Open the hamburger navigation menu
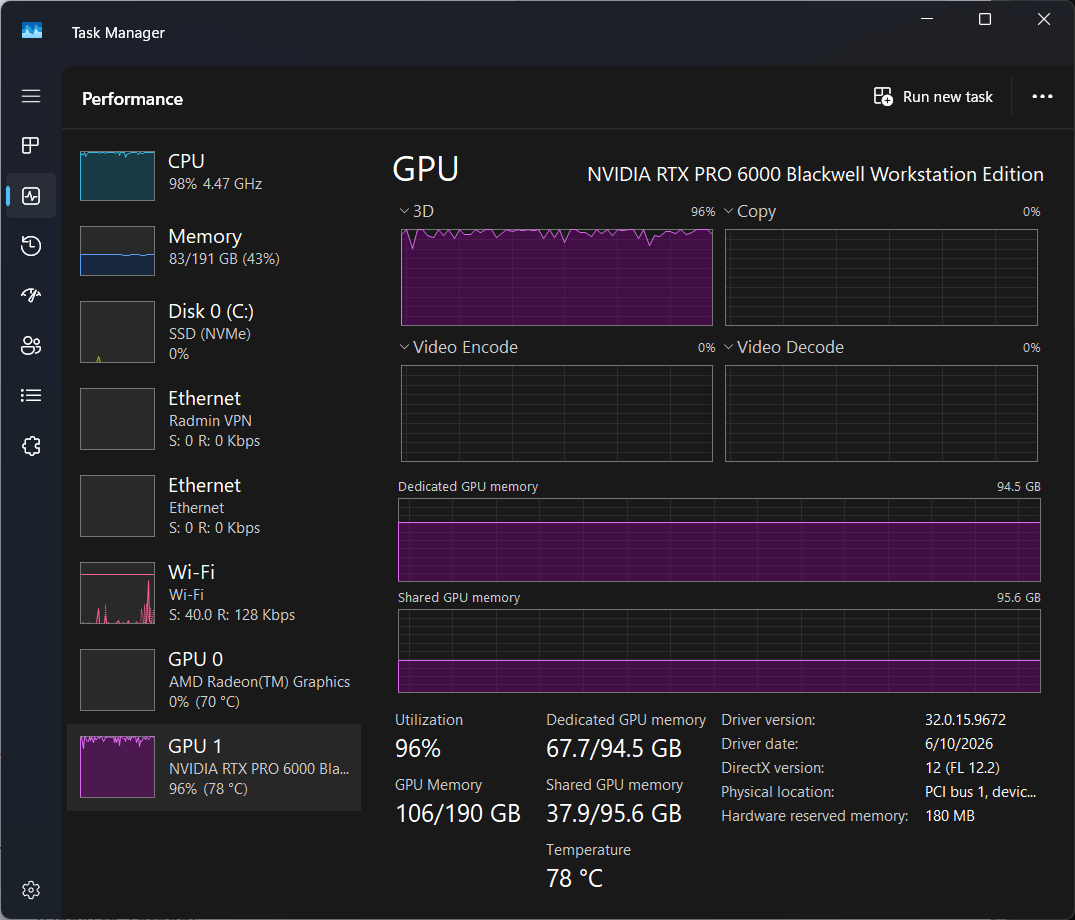1075x920 pixels. 31,96
